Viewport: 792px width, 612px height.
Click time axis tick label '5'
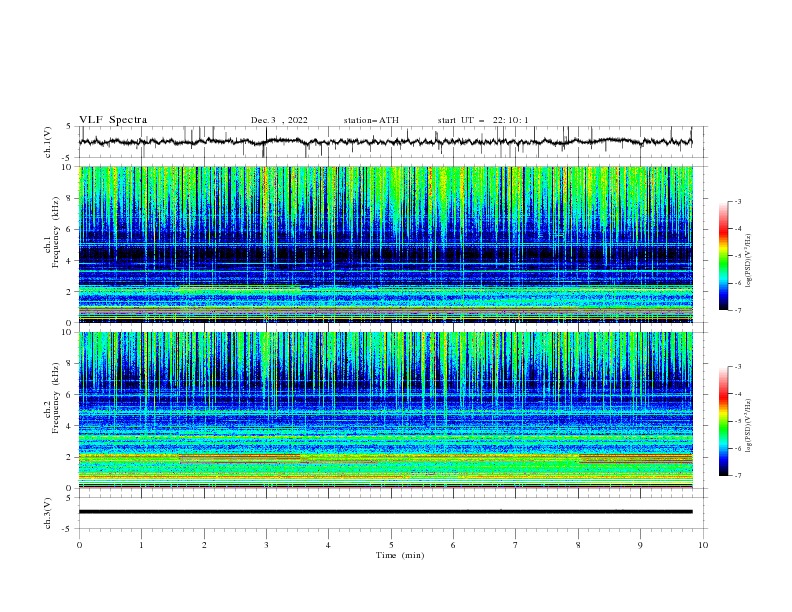point(391,545)
